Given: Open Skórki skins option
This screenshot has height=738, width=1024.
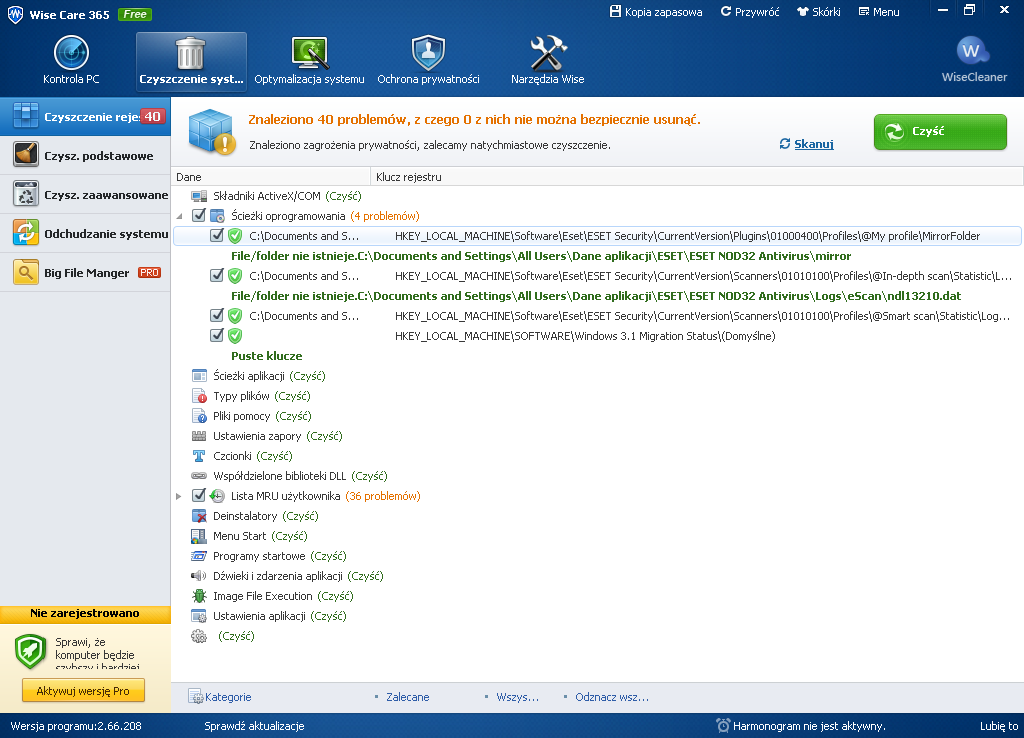Looking at the screenshot, I should pos(819,12).
